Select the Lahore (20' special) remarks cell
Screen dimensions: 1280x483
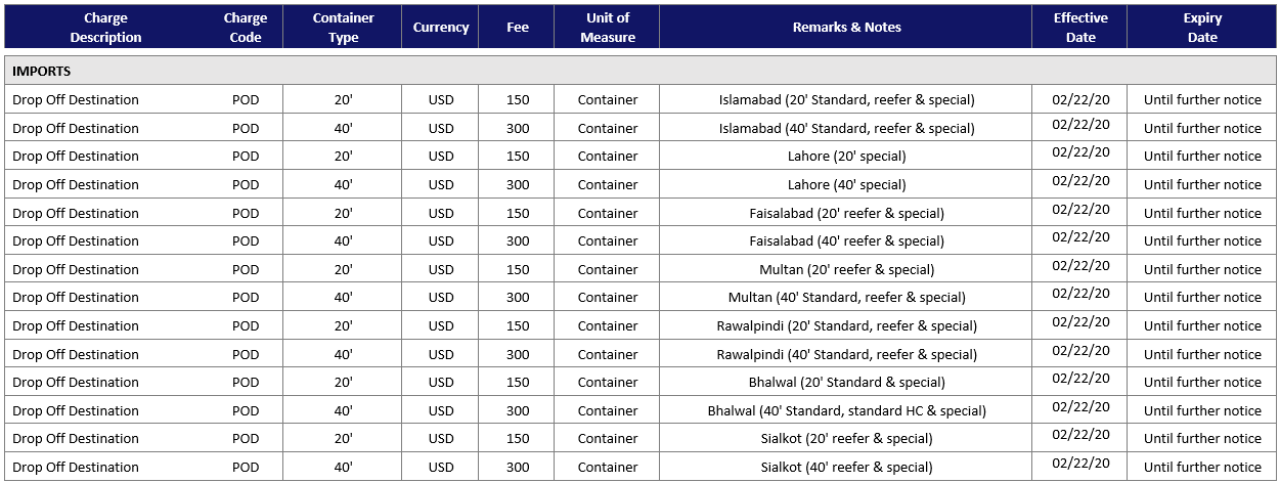846,156
